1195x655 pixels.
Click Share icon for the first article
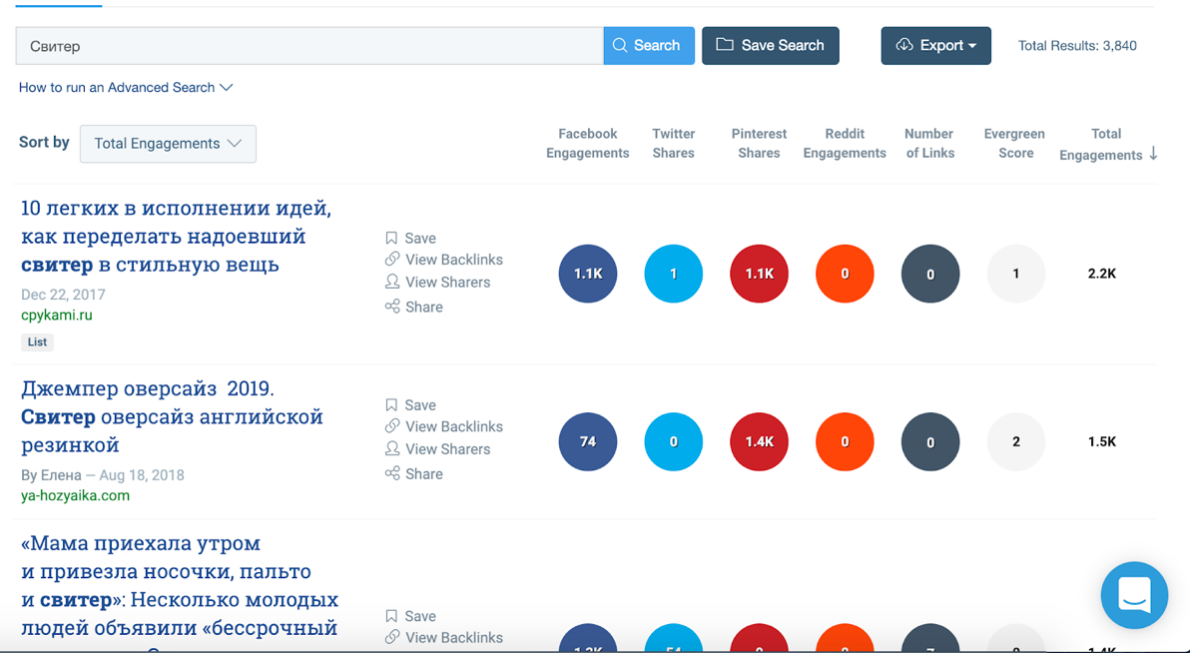click(392, 307)
